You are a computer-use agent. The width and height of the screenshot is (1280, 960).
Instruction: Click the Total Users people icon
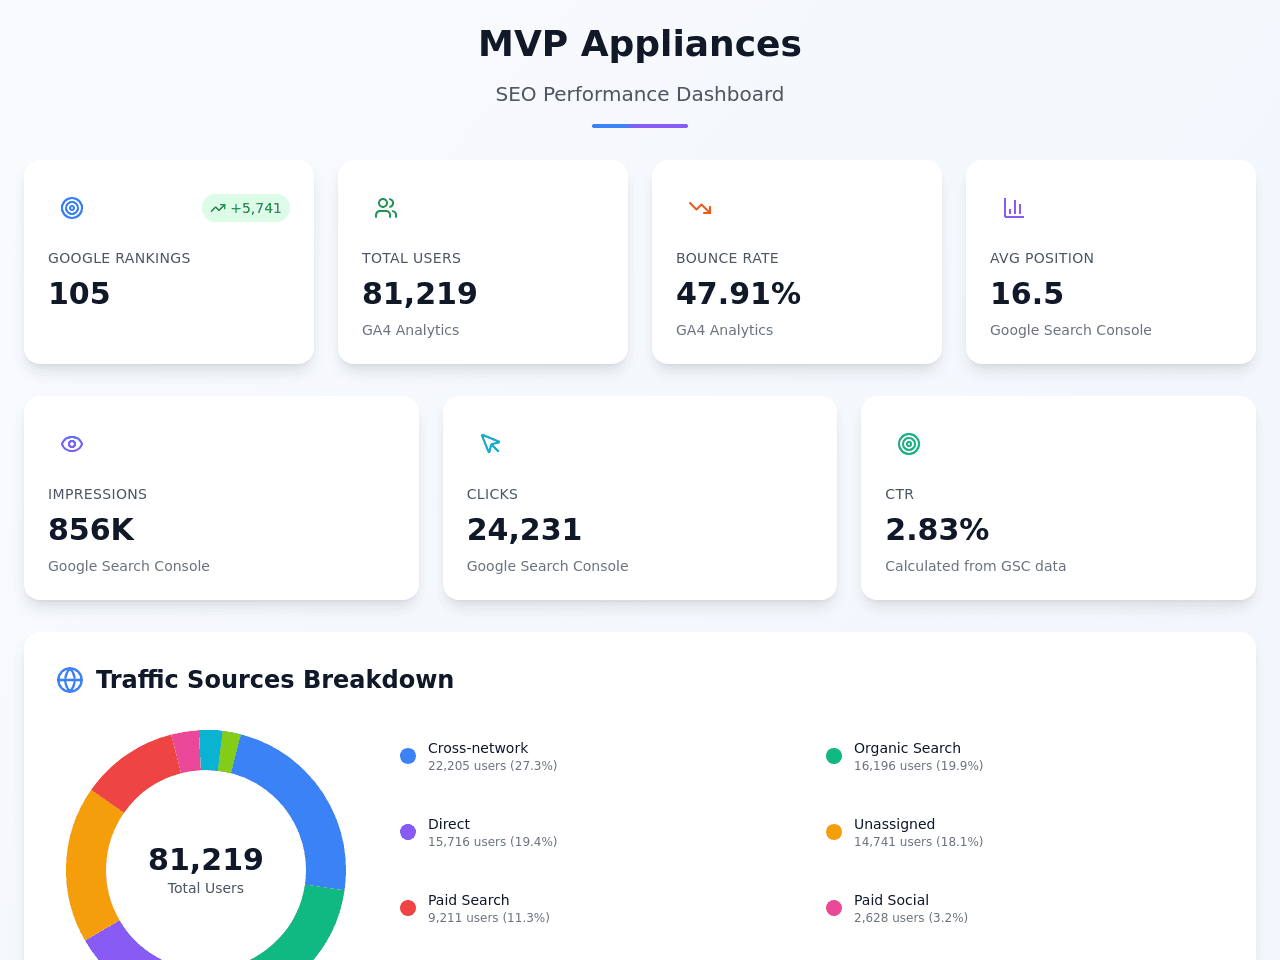(x=386, y=208)
